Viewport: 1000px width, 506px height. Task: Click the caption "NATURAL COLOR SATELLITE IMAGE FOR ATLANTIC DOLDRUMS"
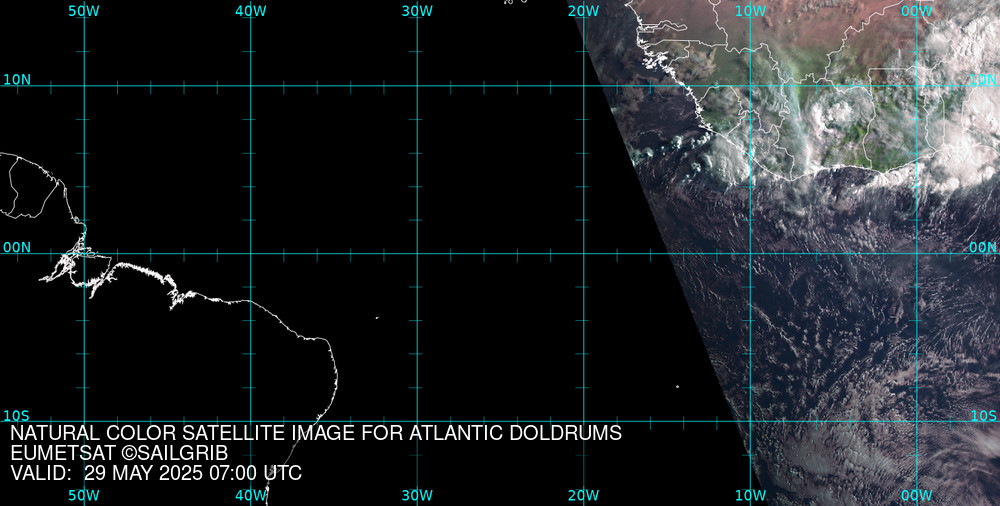[x=316, y=433]
